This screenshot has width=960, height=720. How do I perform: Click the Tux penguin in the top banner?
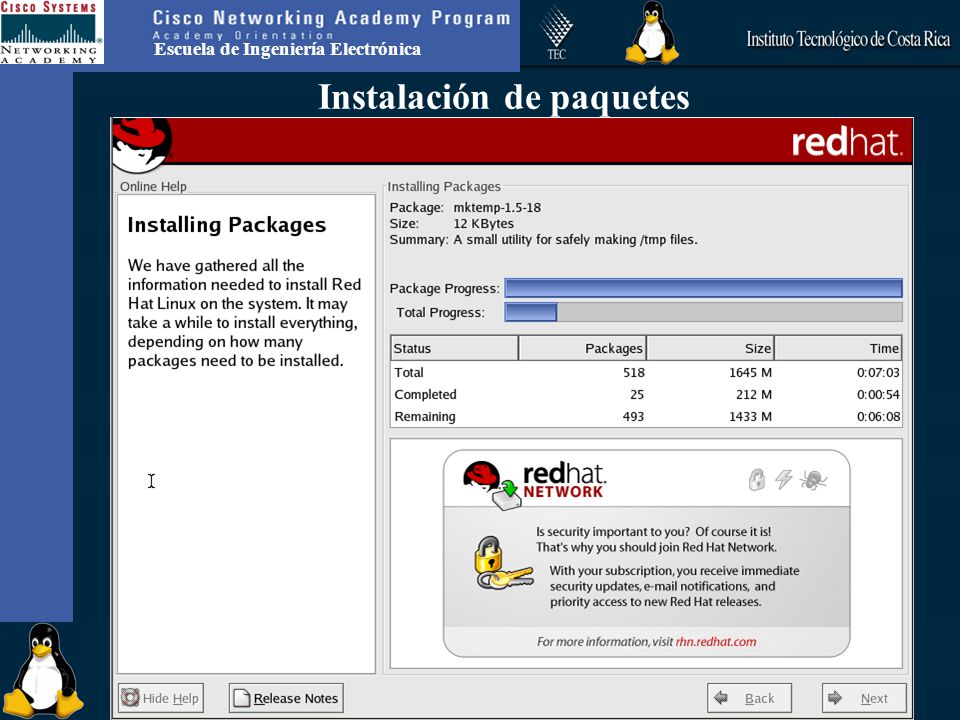[x=652, y=32]
